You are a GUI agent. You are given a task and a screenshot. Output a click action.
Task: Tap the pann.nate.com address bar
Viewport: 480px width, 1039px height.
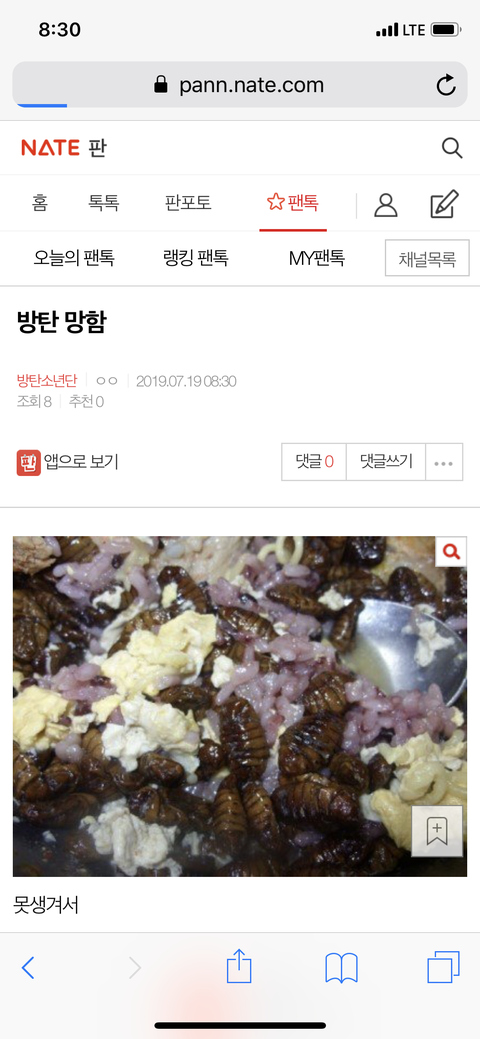click(x=239, y=85)
